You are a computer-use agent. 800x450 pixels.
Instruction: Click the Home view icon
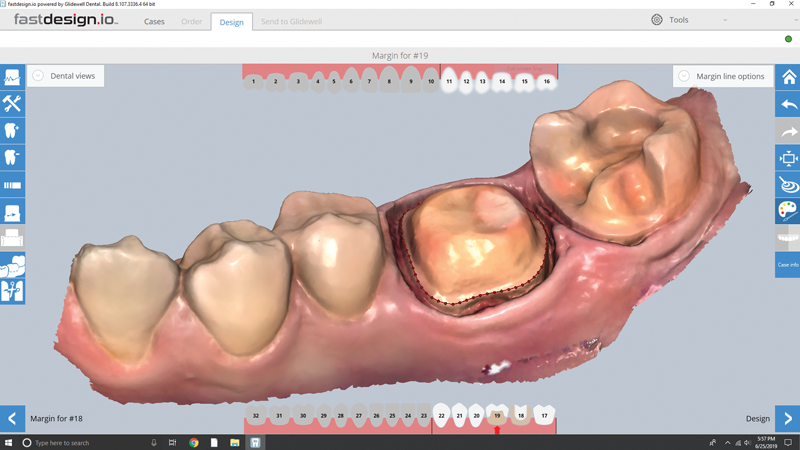coord(788,77)
